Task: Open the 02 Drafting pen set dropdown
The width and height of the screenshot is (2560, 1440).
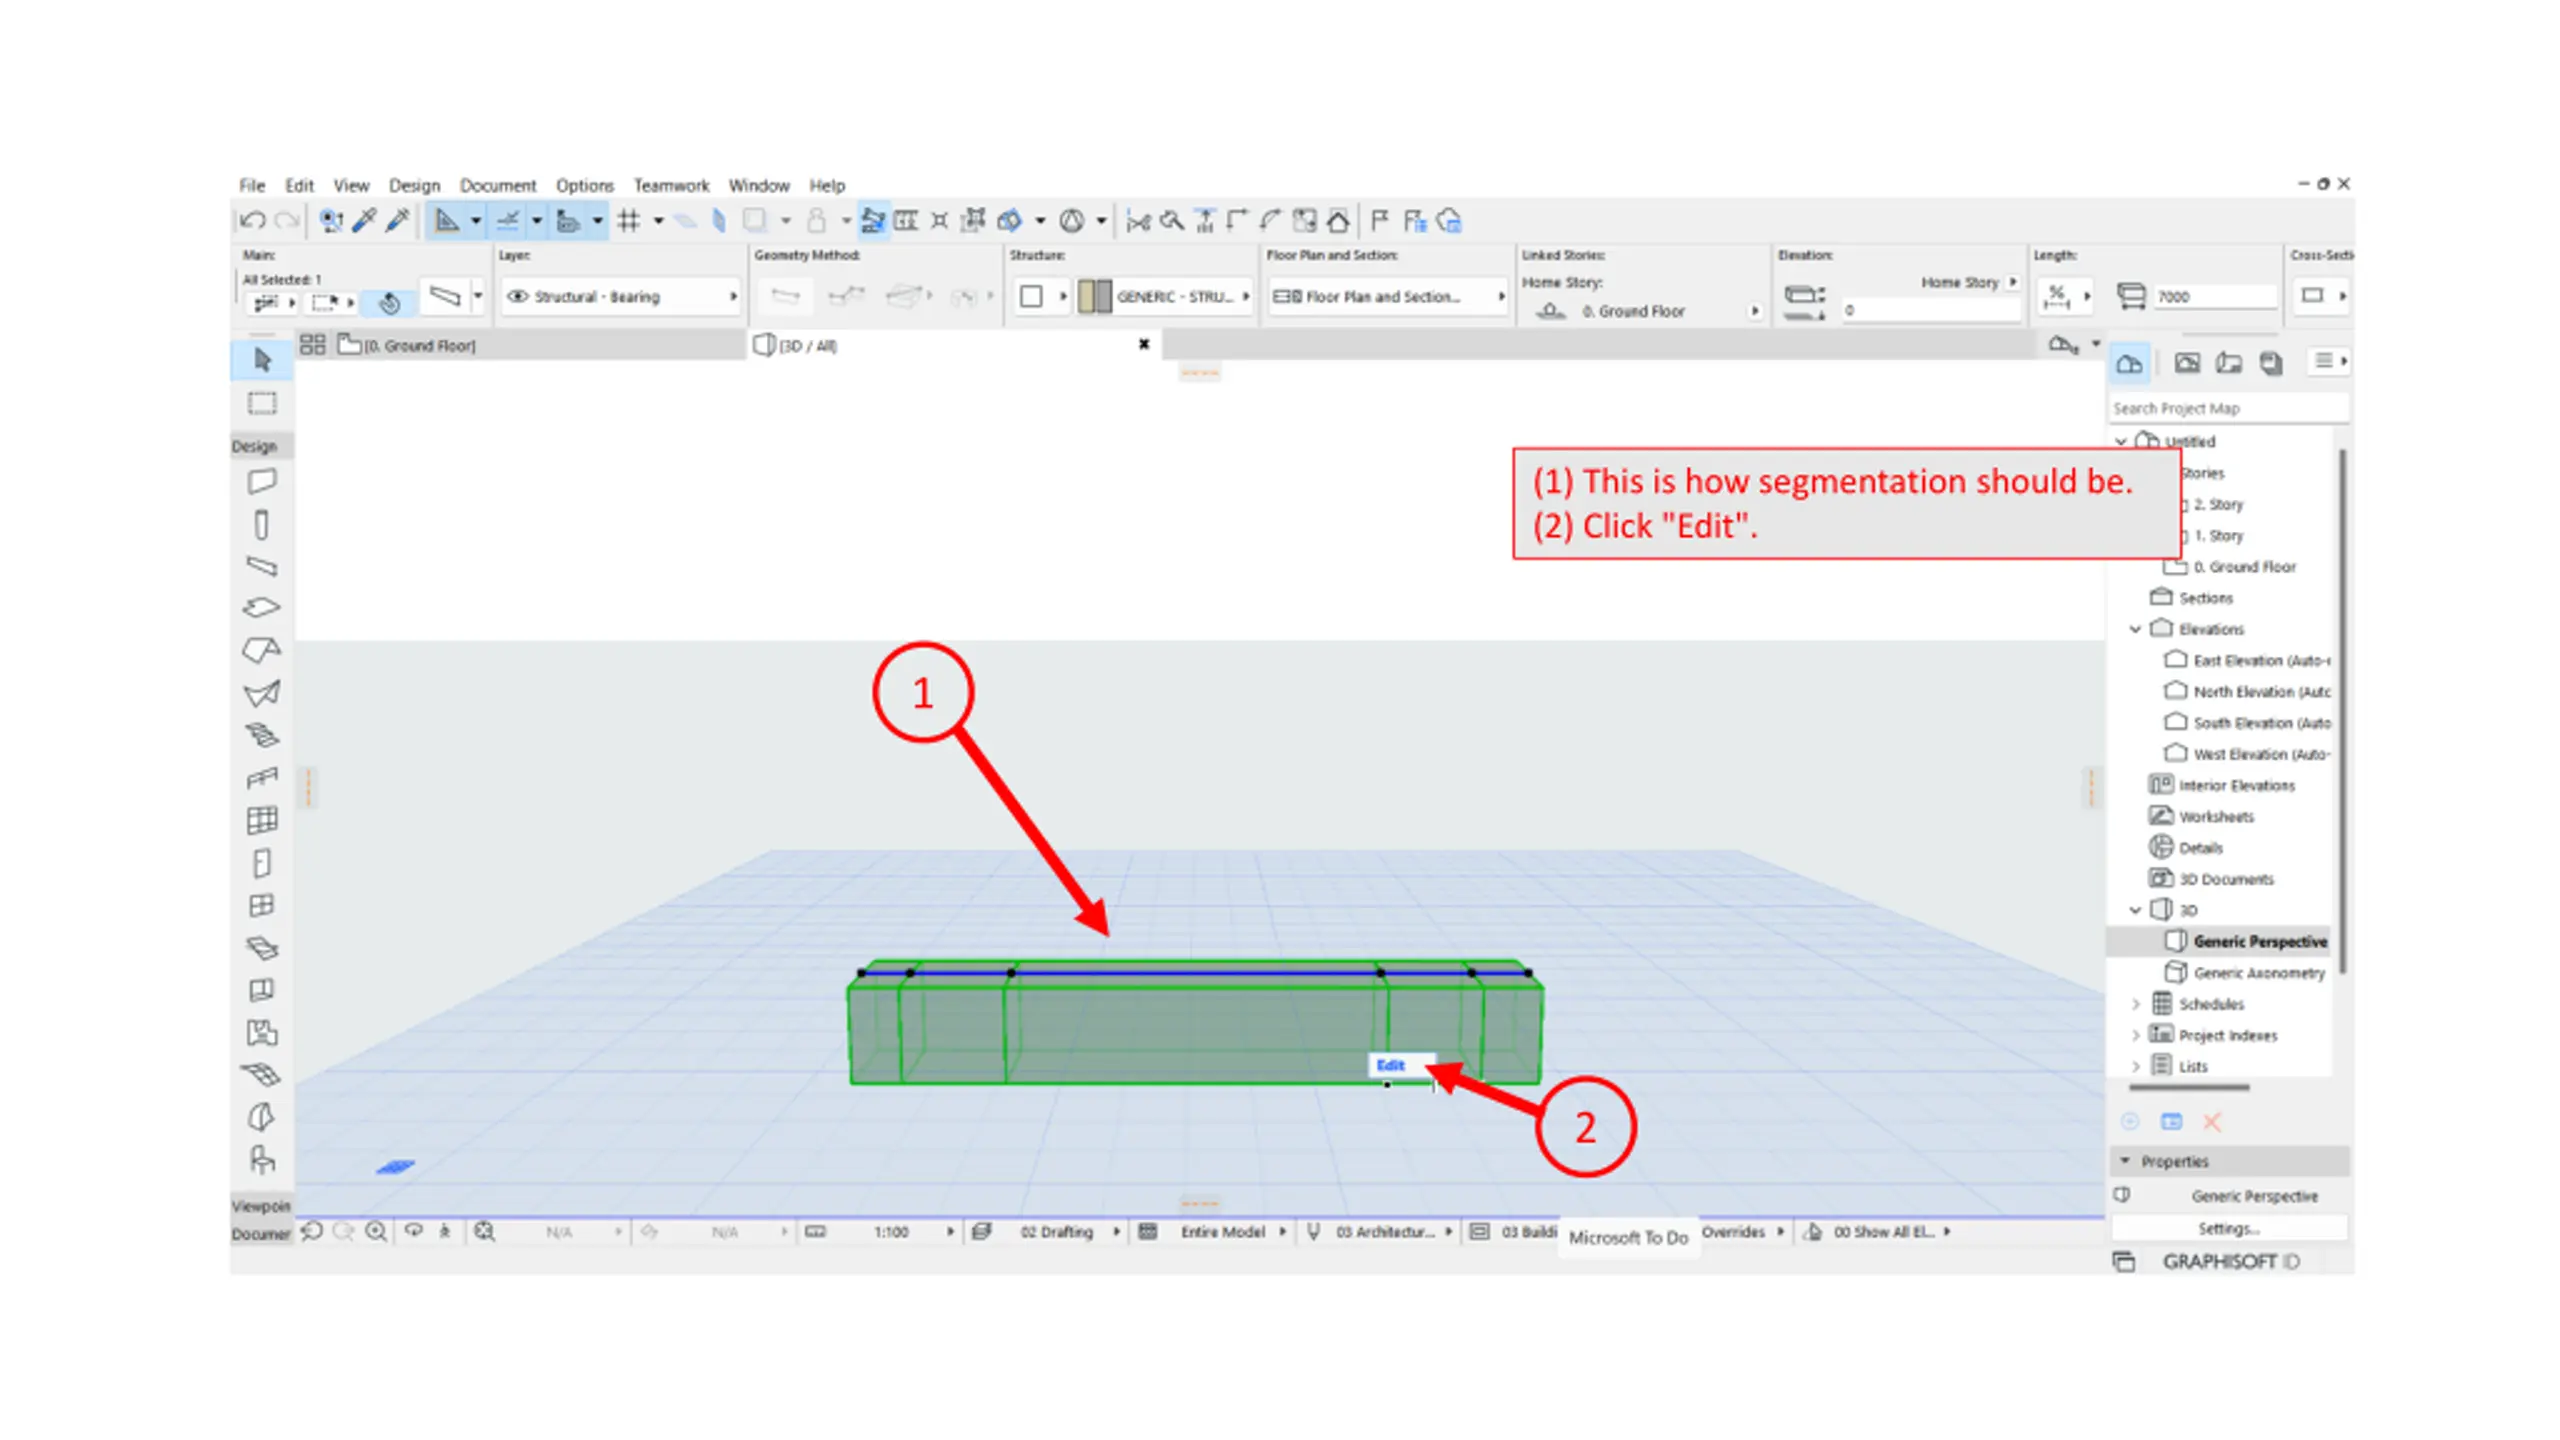Action: pyautogui.click(x=1046, y=1231)
